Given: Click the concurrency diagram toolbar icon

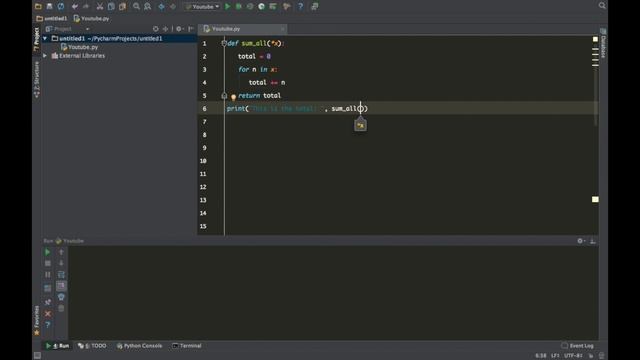Looking at the screenshot, I should 273,6.
